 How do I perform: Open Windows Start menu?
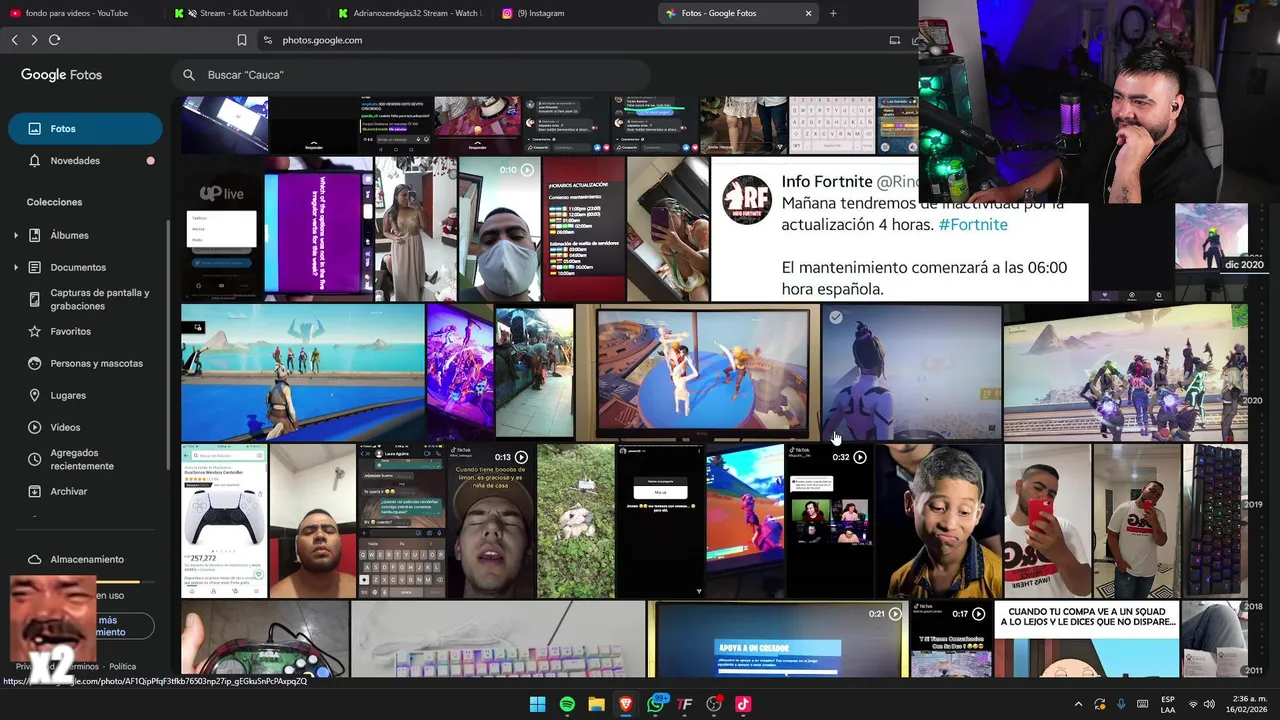[x=537, y=704]
